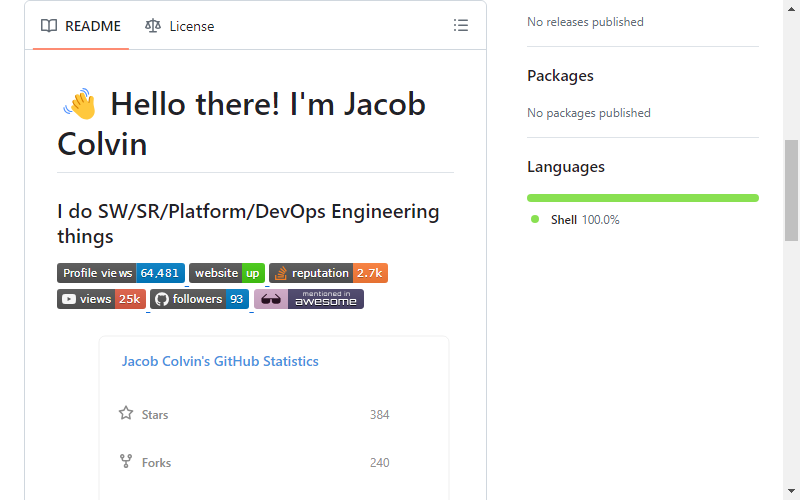Click the Stack Overflow reputation badge
Image resolution: width=800 pixels, height=500 pixels.
pyautogui.click(x=329, y=273)
